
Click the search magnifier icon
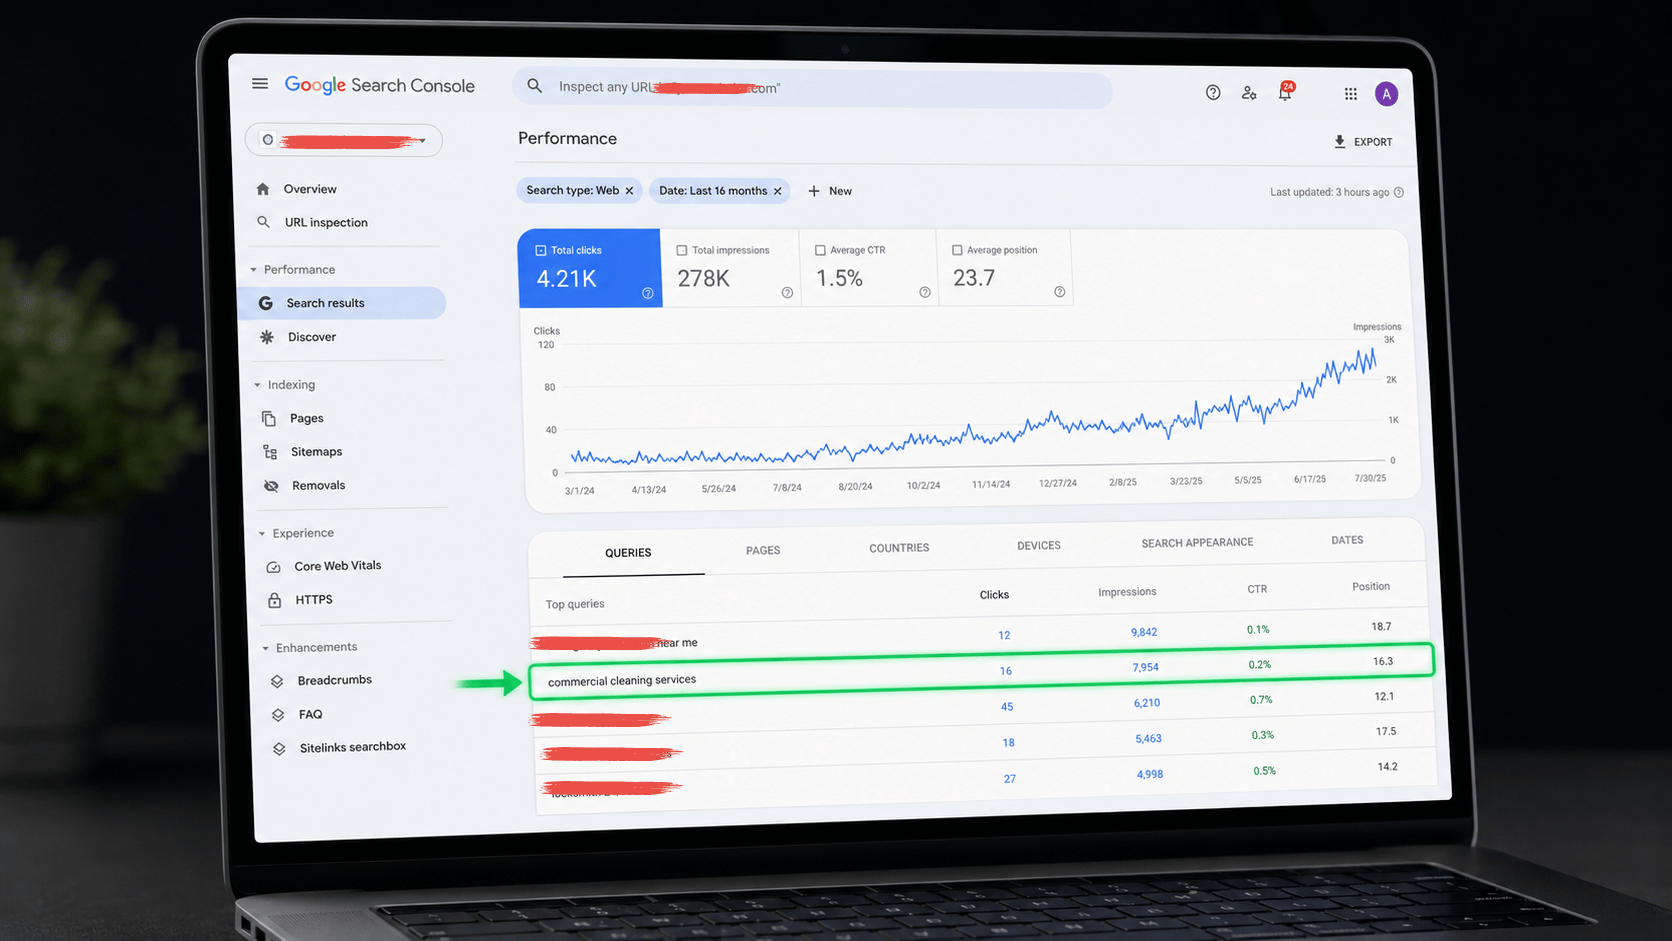click(535, 86)
